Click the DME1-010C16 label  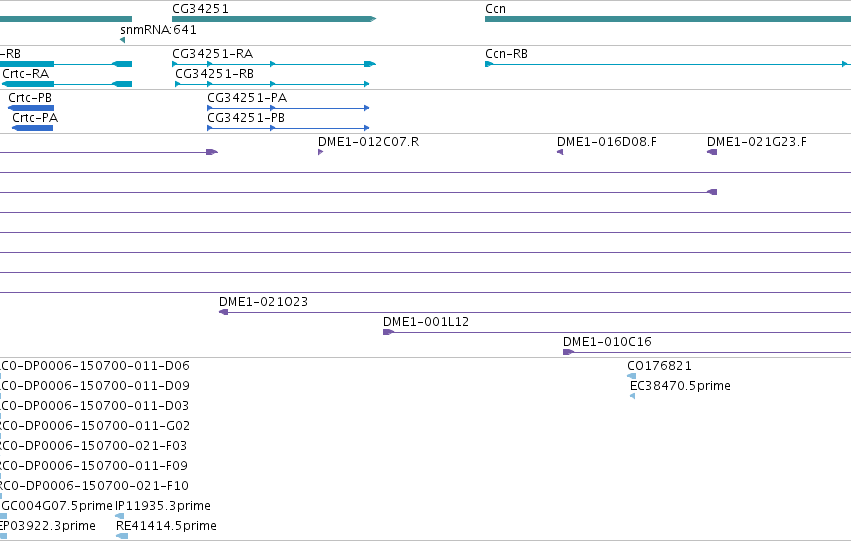click(x=607, y=342)
